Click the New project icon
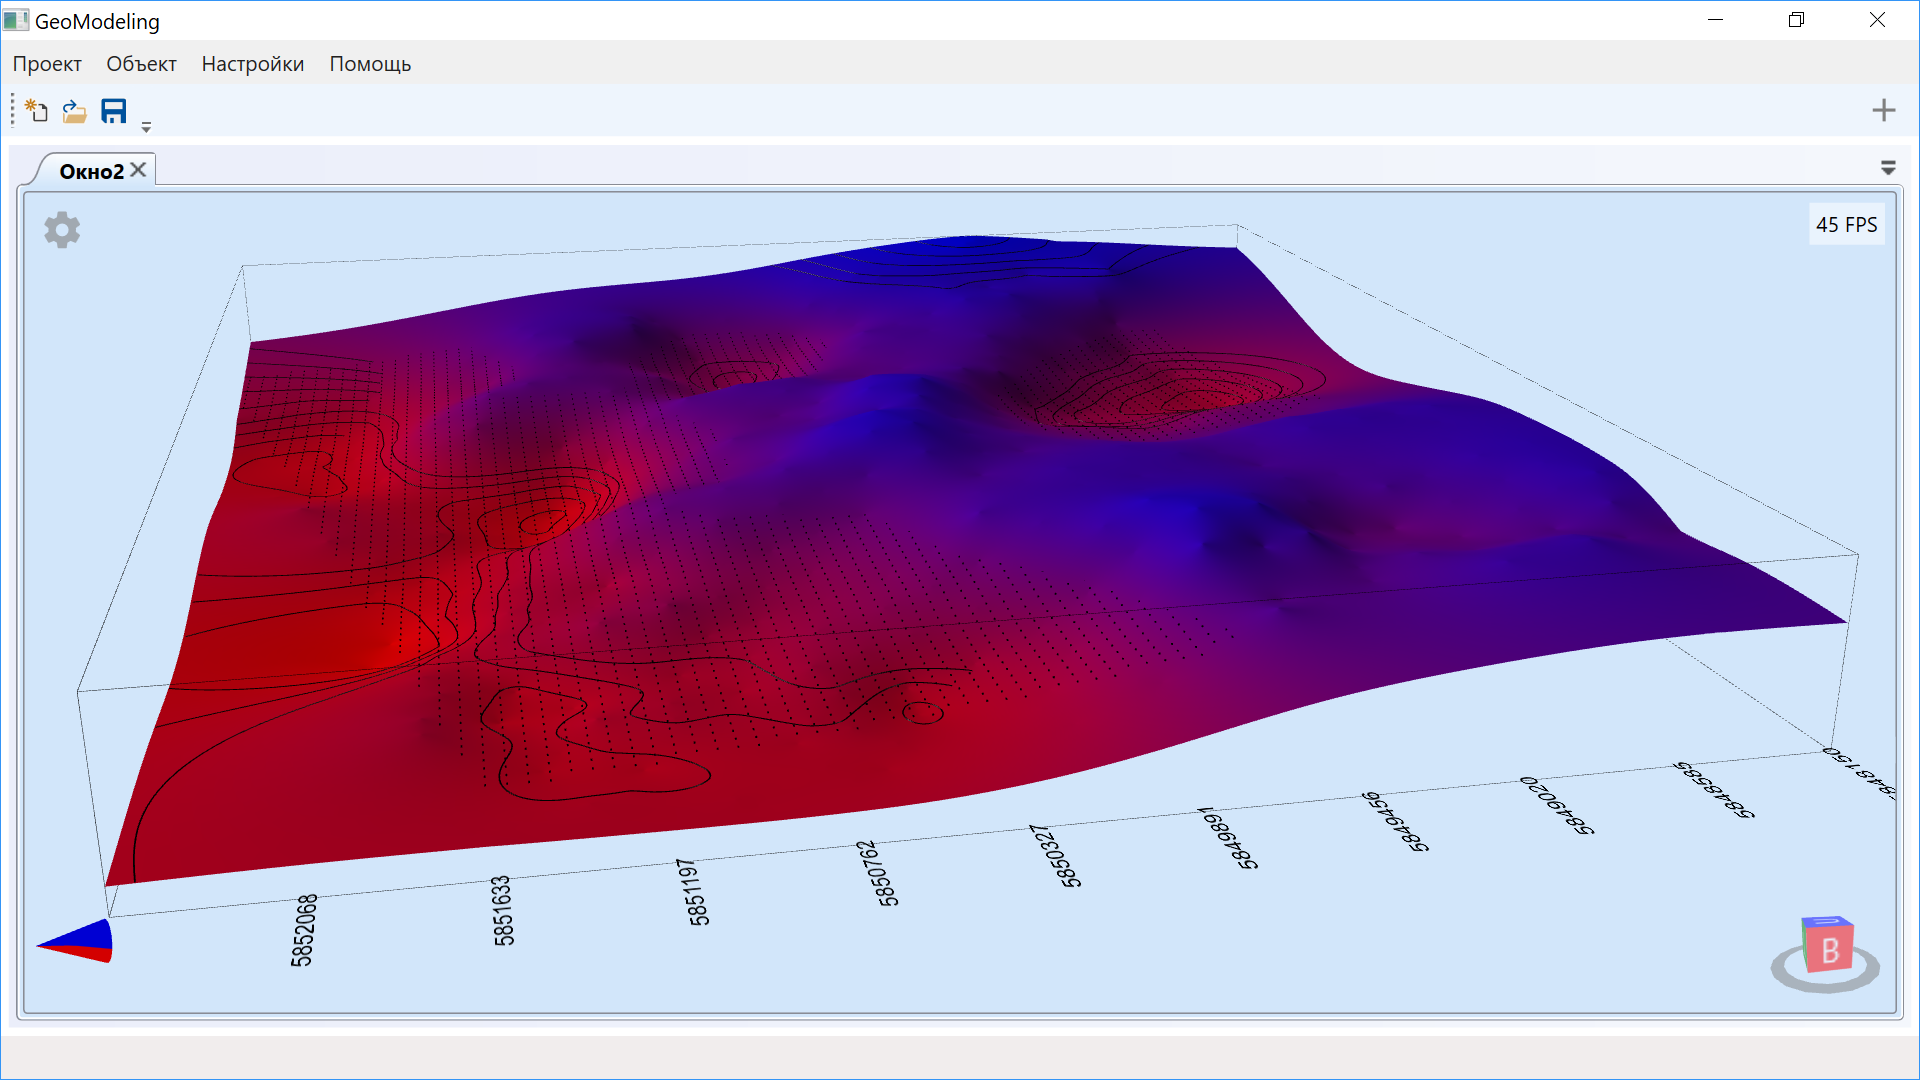1920x1080 pixels. coord(37,111)
